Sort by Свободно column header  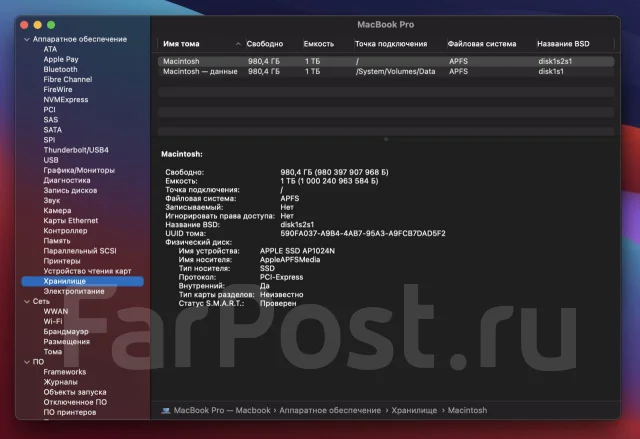(264, 44)
